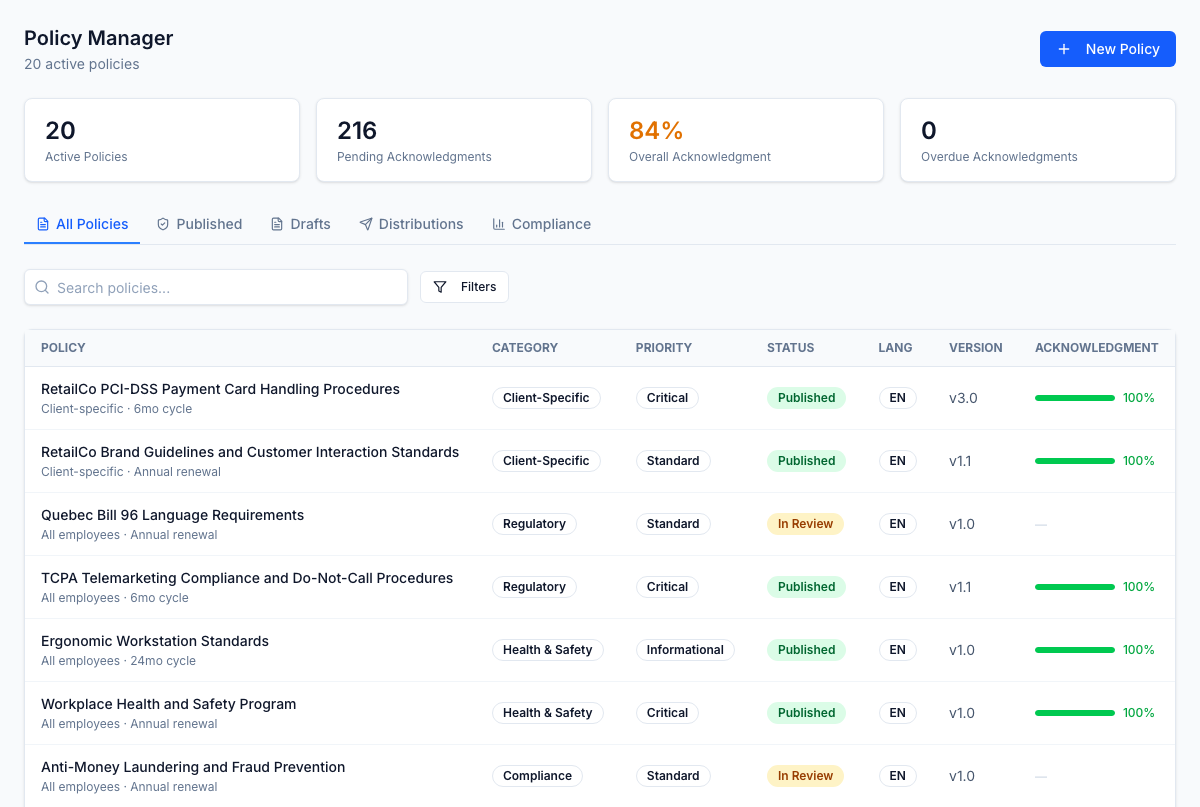Image resolution: width=1200 pixels, height=807 pixels.
Task: Open Workplace Health and Safety Program
Action: [x=168, y=704]
